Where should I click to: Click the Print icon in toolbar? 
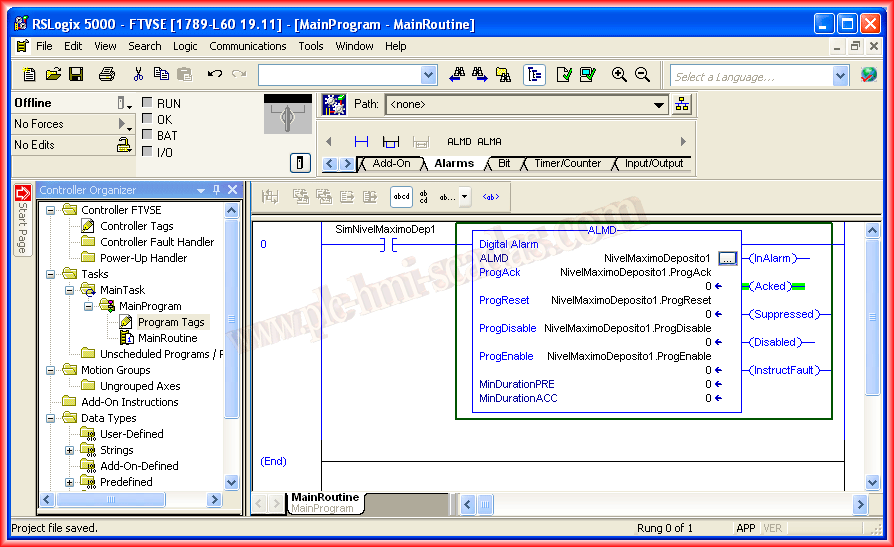tap(107, 74)
